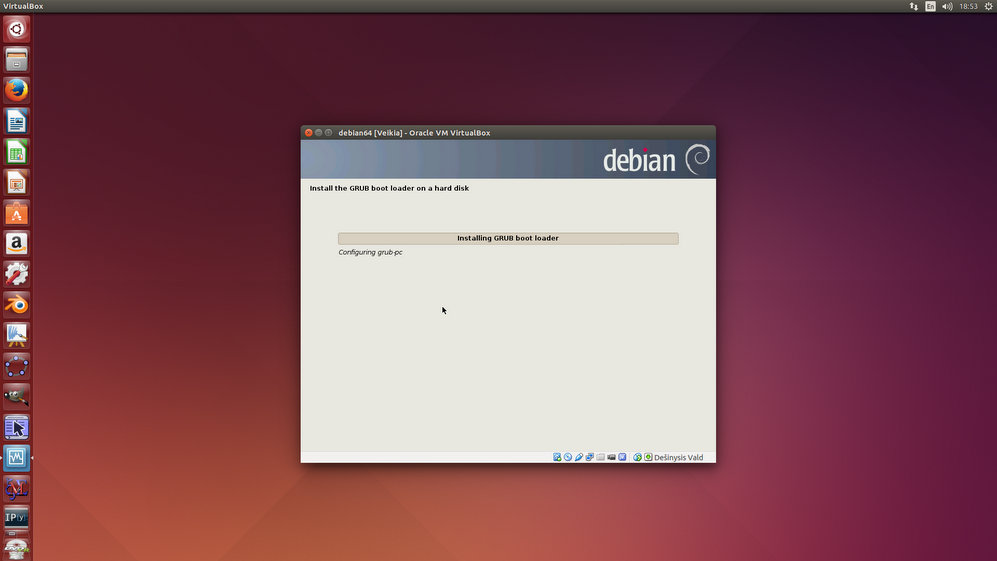The height and width of the screenshot is (561, 997).
Task: Click the Installing GRUB boot loader progress bar
Action: (508, 238)
